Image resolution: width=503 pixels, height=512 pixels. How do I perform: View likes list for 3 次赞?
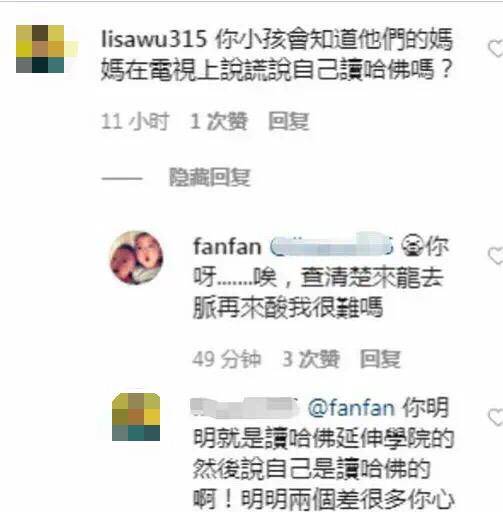(311, 359)
